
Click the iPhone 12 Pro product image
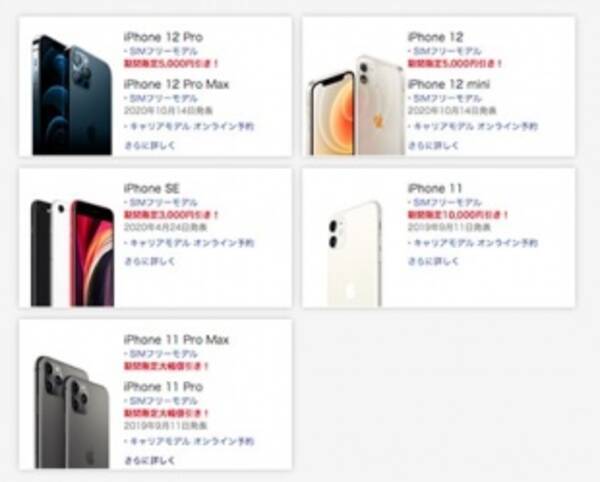72,95
